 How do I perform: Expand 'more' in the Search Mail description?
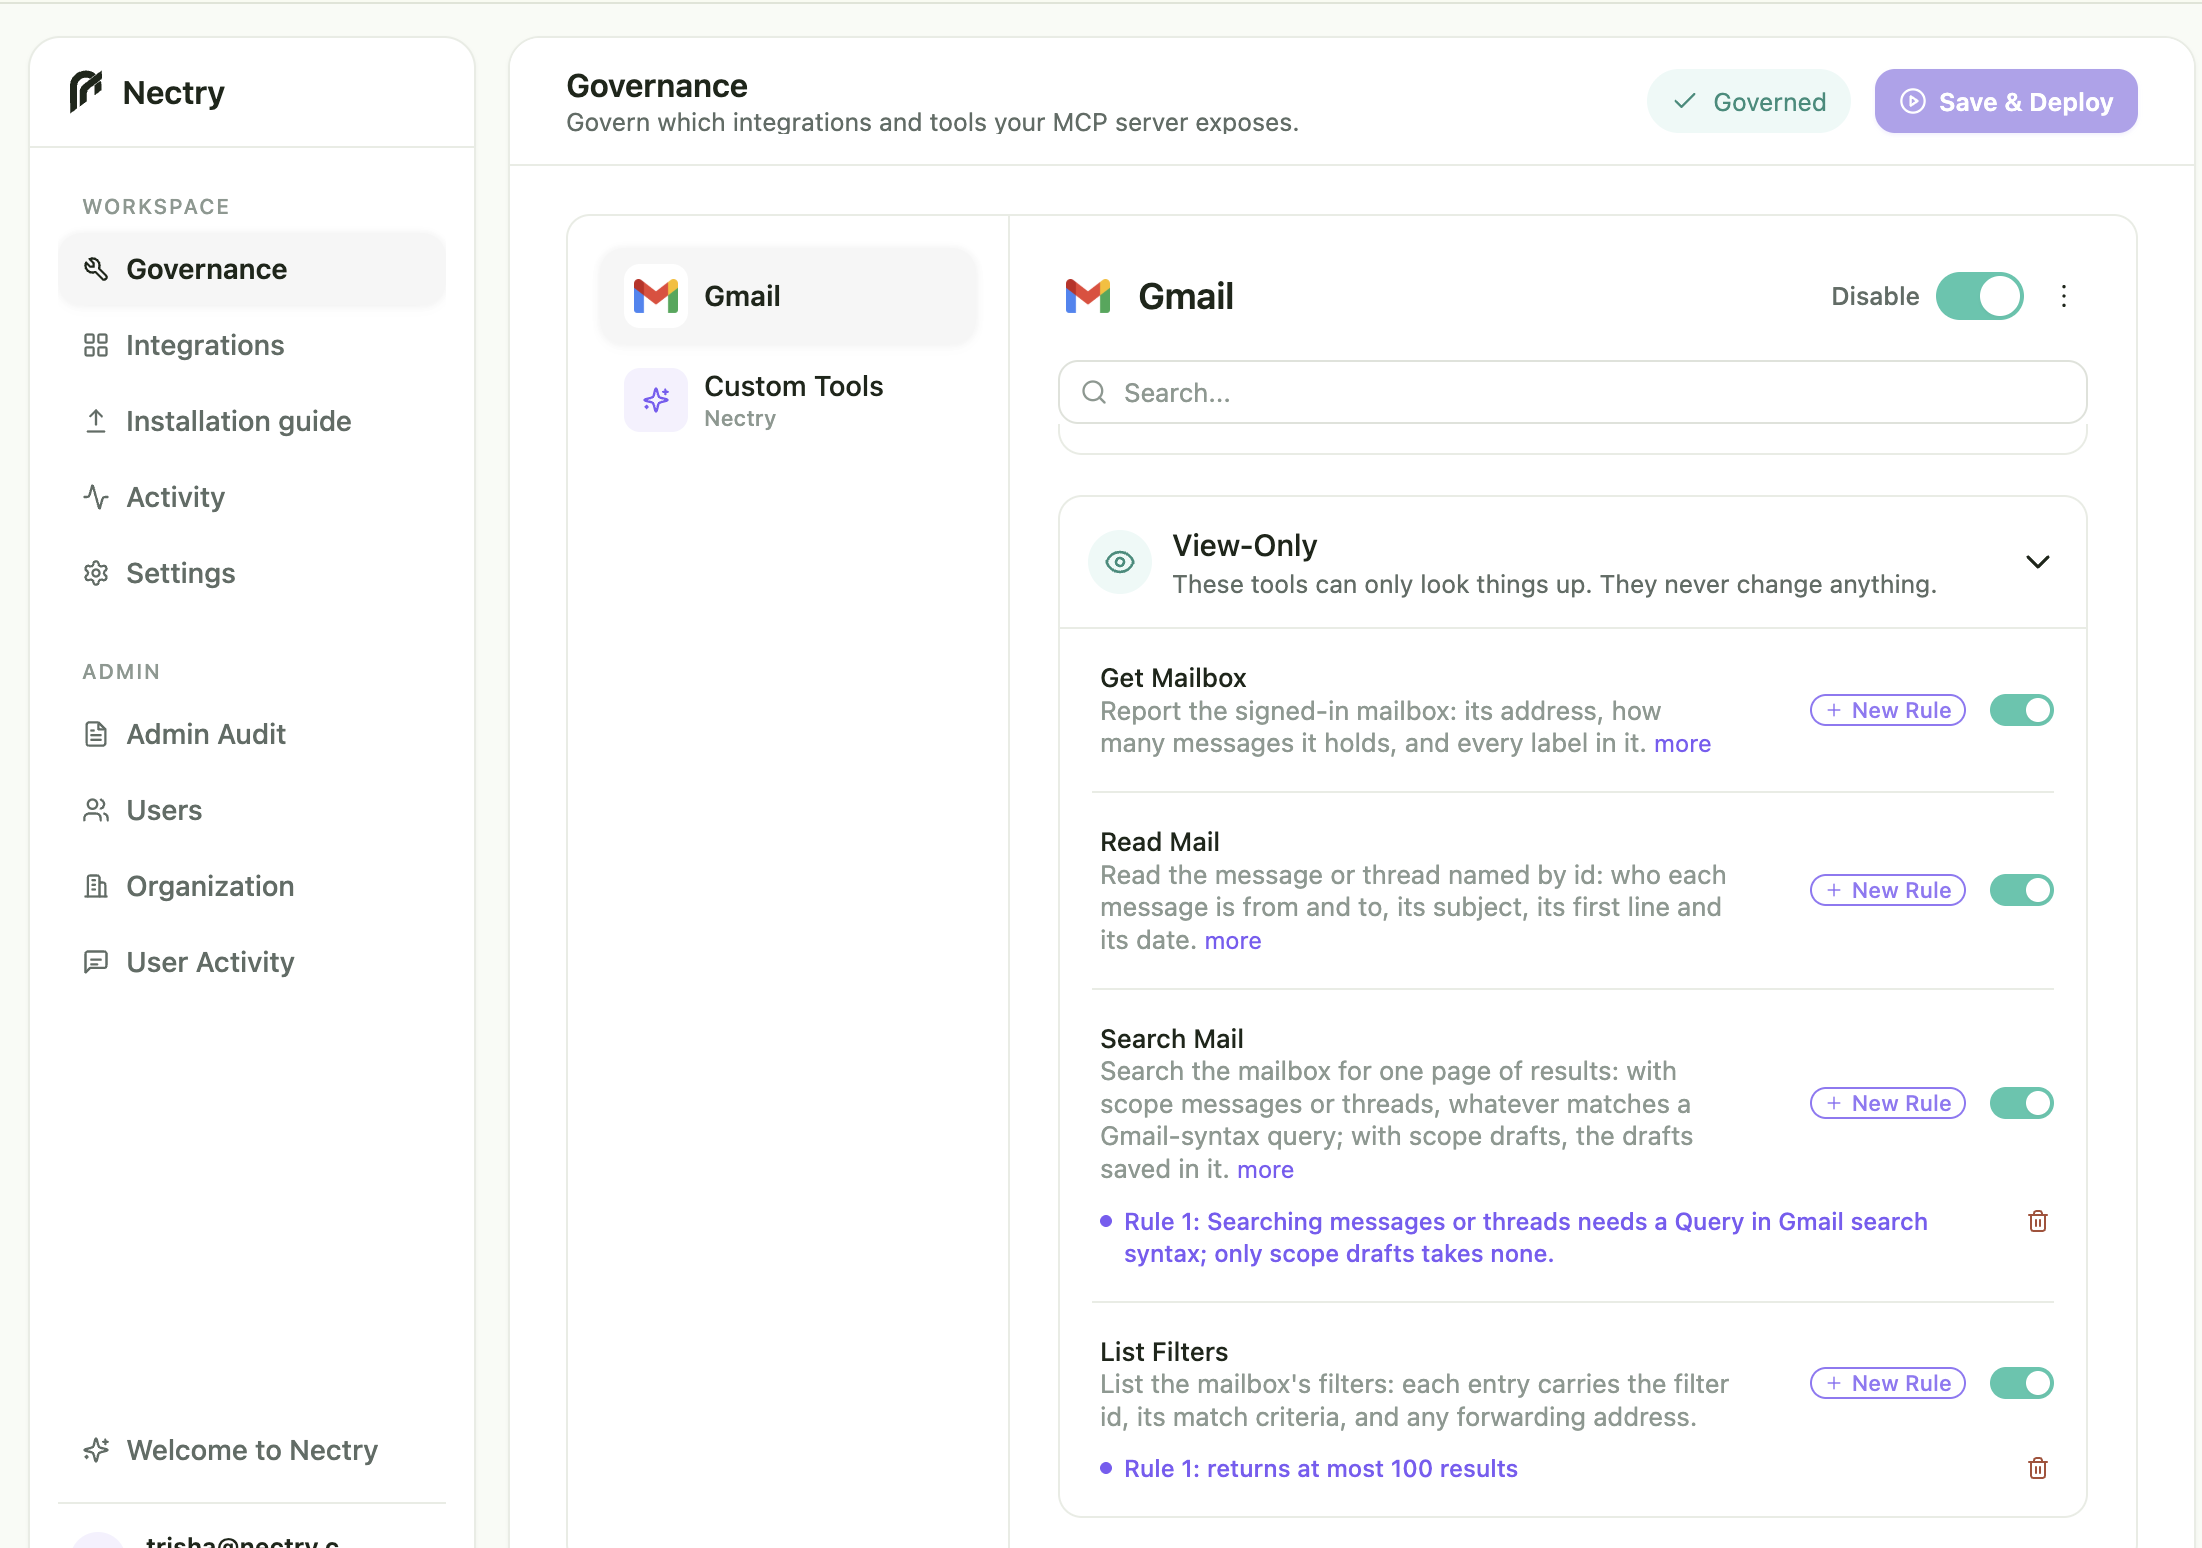[1265, 1170]
